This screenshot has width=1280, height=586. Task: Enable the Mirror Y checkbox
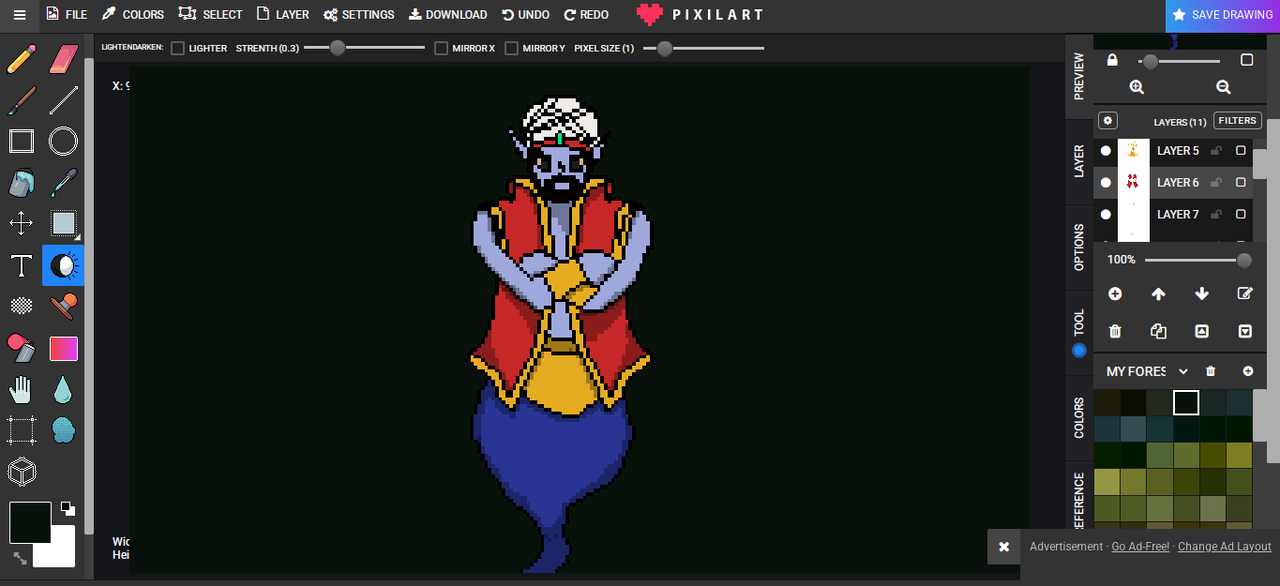511,48
